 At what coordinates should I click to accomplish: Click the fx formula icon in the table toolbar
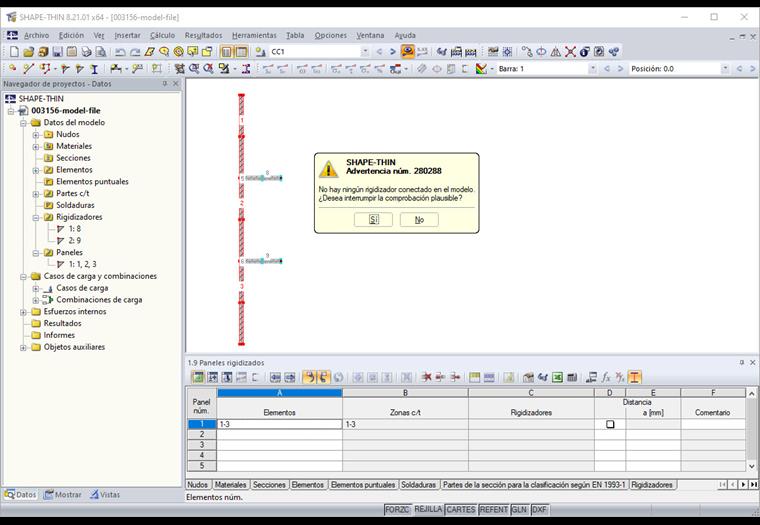(x=606, y=377)
